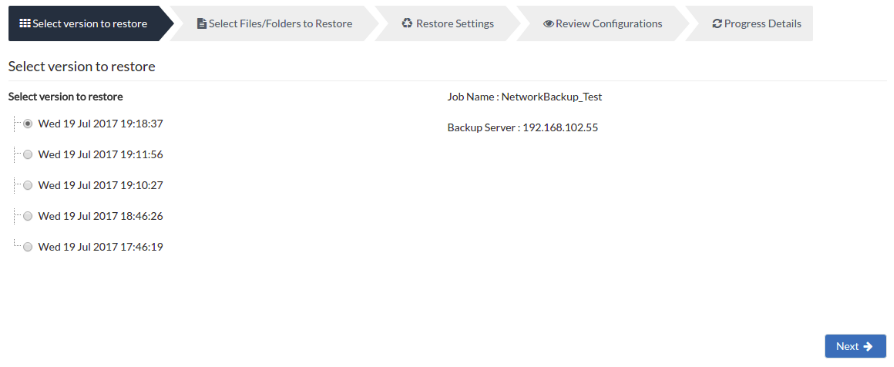Click the refresh icon beside Progress Details
The height and width of the screenshot is (367, 894).
(717, 24)
